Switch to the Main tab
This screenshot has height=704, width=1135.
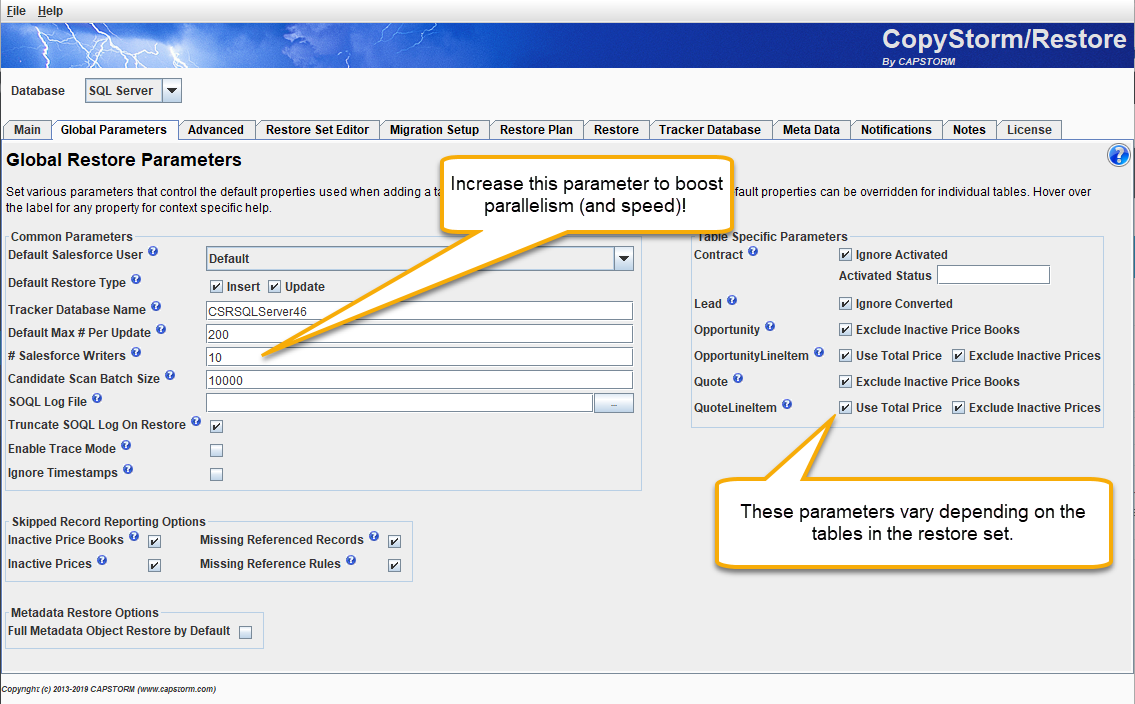[28, 130]
